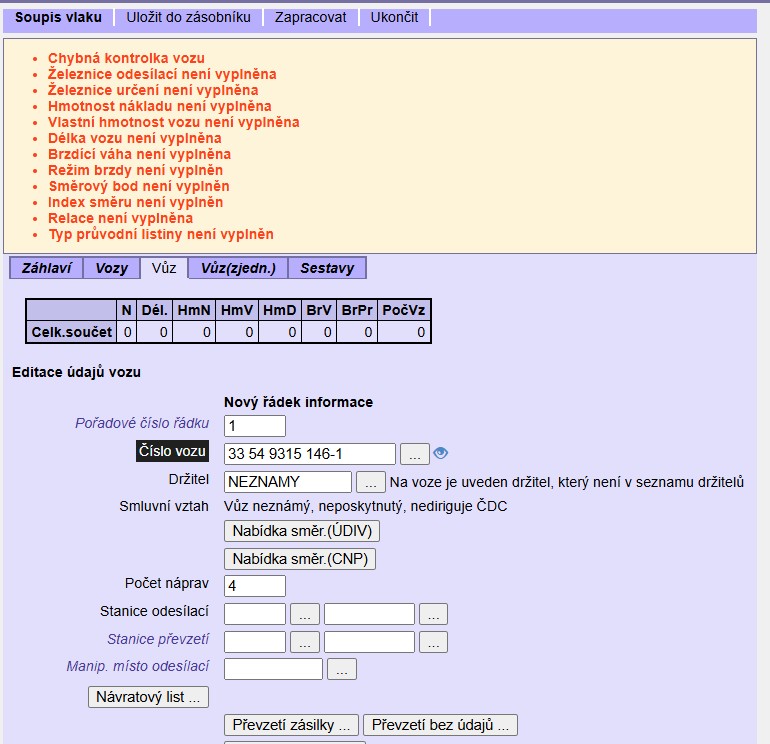Click the Převzetí bez údajů button
770x744 pixels.
pyautogui.click(x=440, y=725)
